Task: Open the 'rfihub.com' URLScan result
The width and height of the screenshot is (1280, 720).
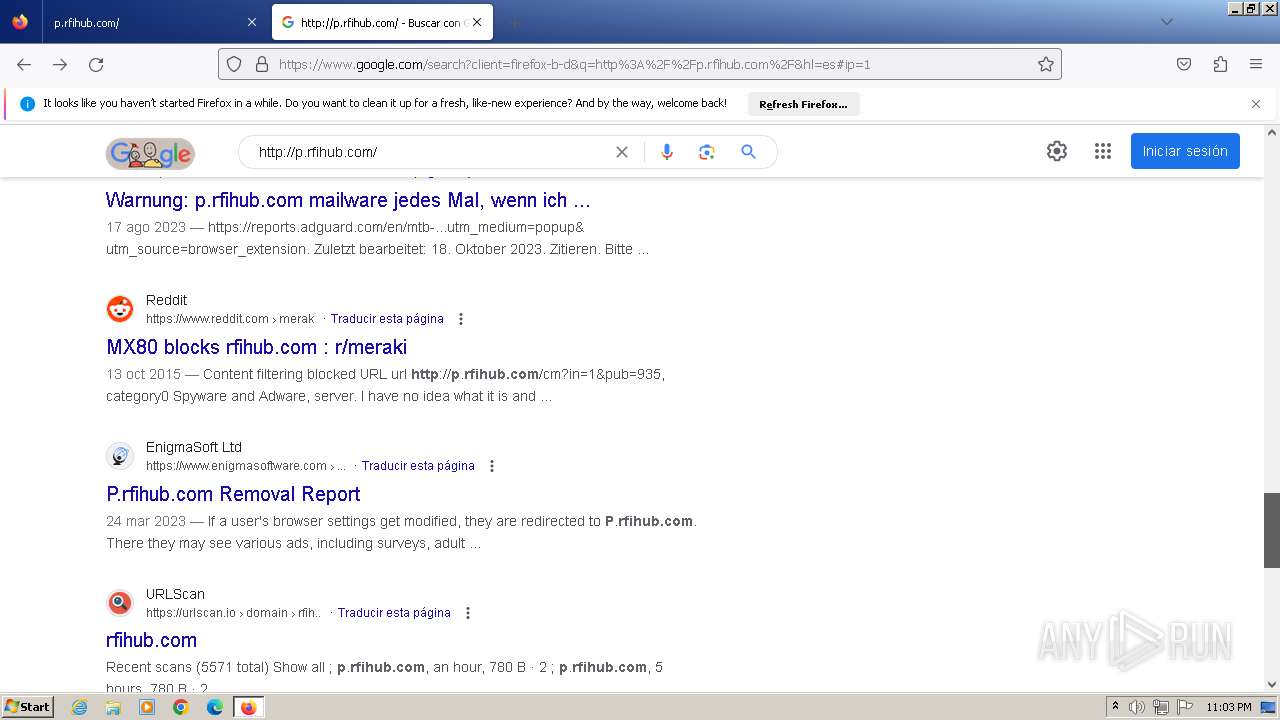Action: click(x=151, y=640)
